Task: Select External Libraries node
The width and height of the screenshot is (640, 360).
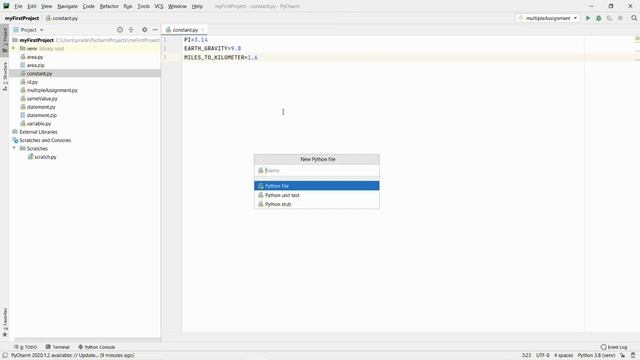Action: click(38, 132)
